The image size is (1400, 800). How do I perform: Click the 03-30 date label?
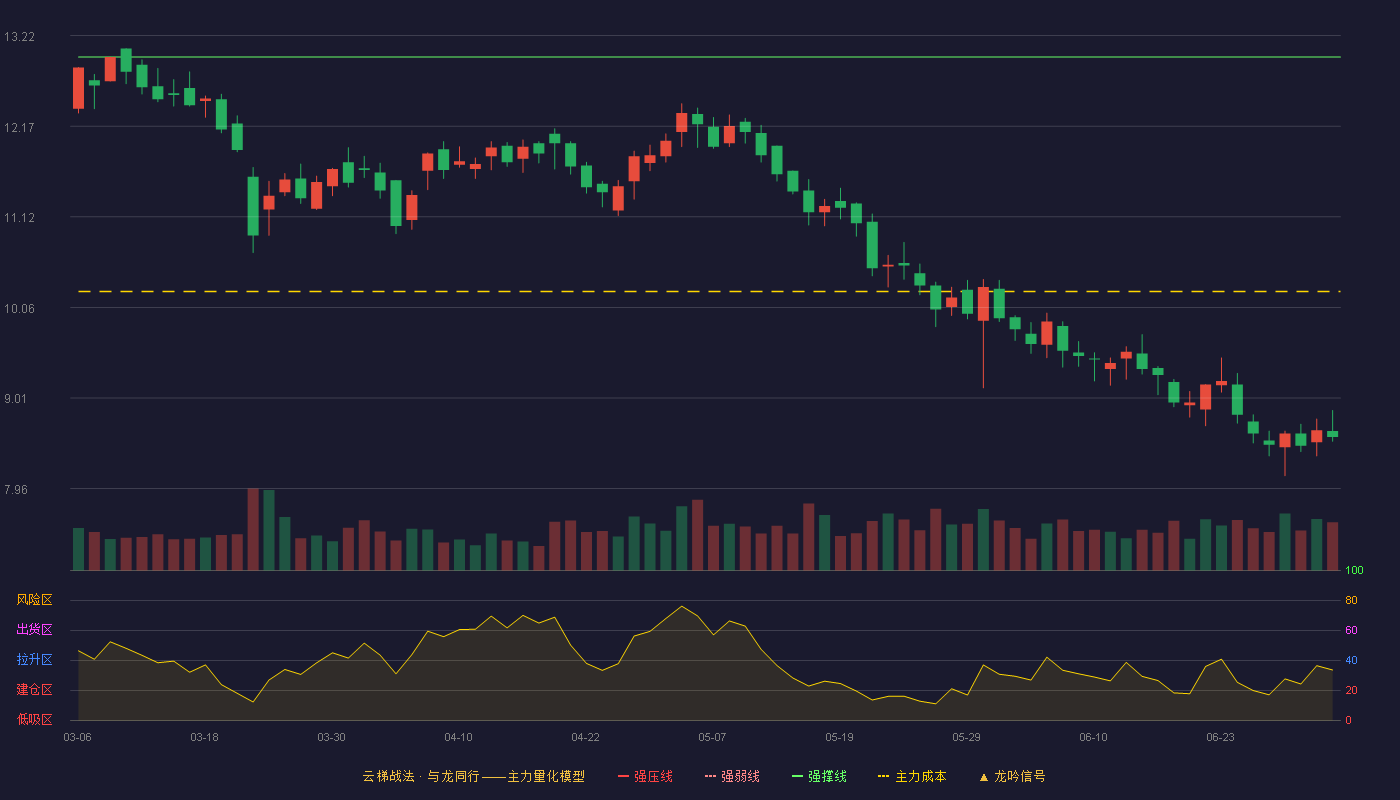(331, 737)
